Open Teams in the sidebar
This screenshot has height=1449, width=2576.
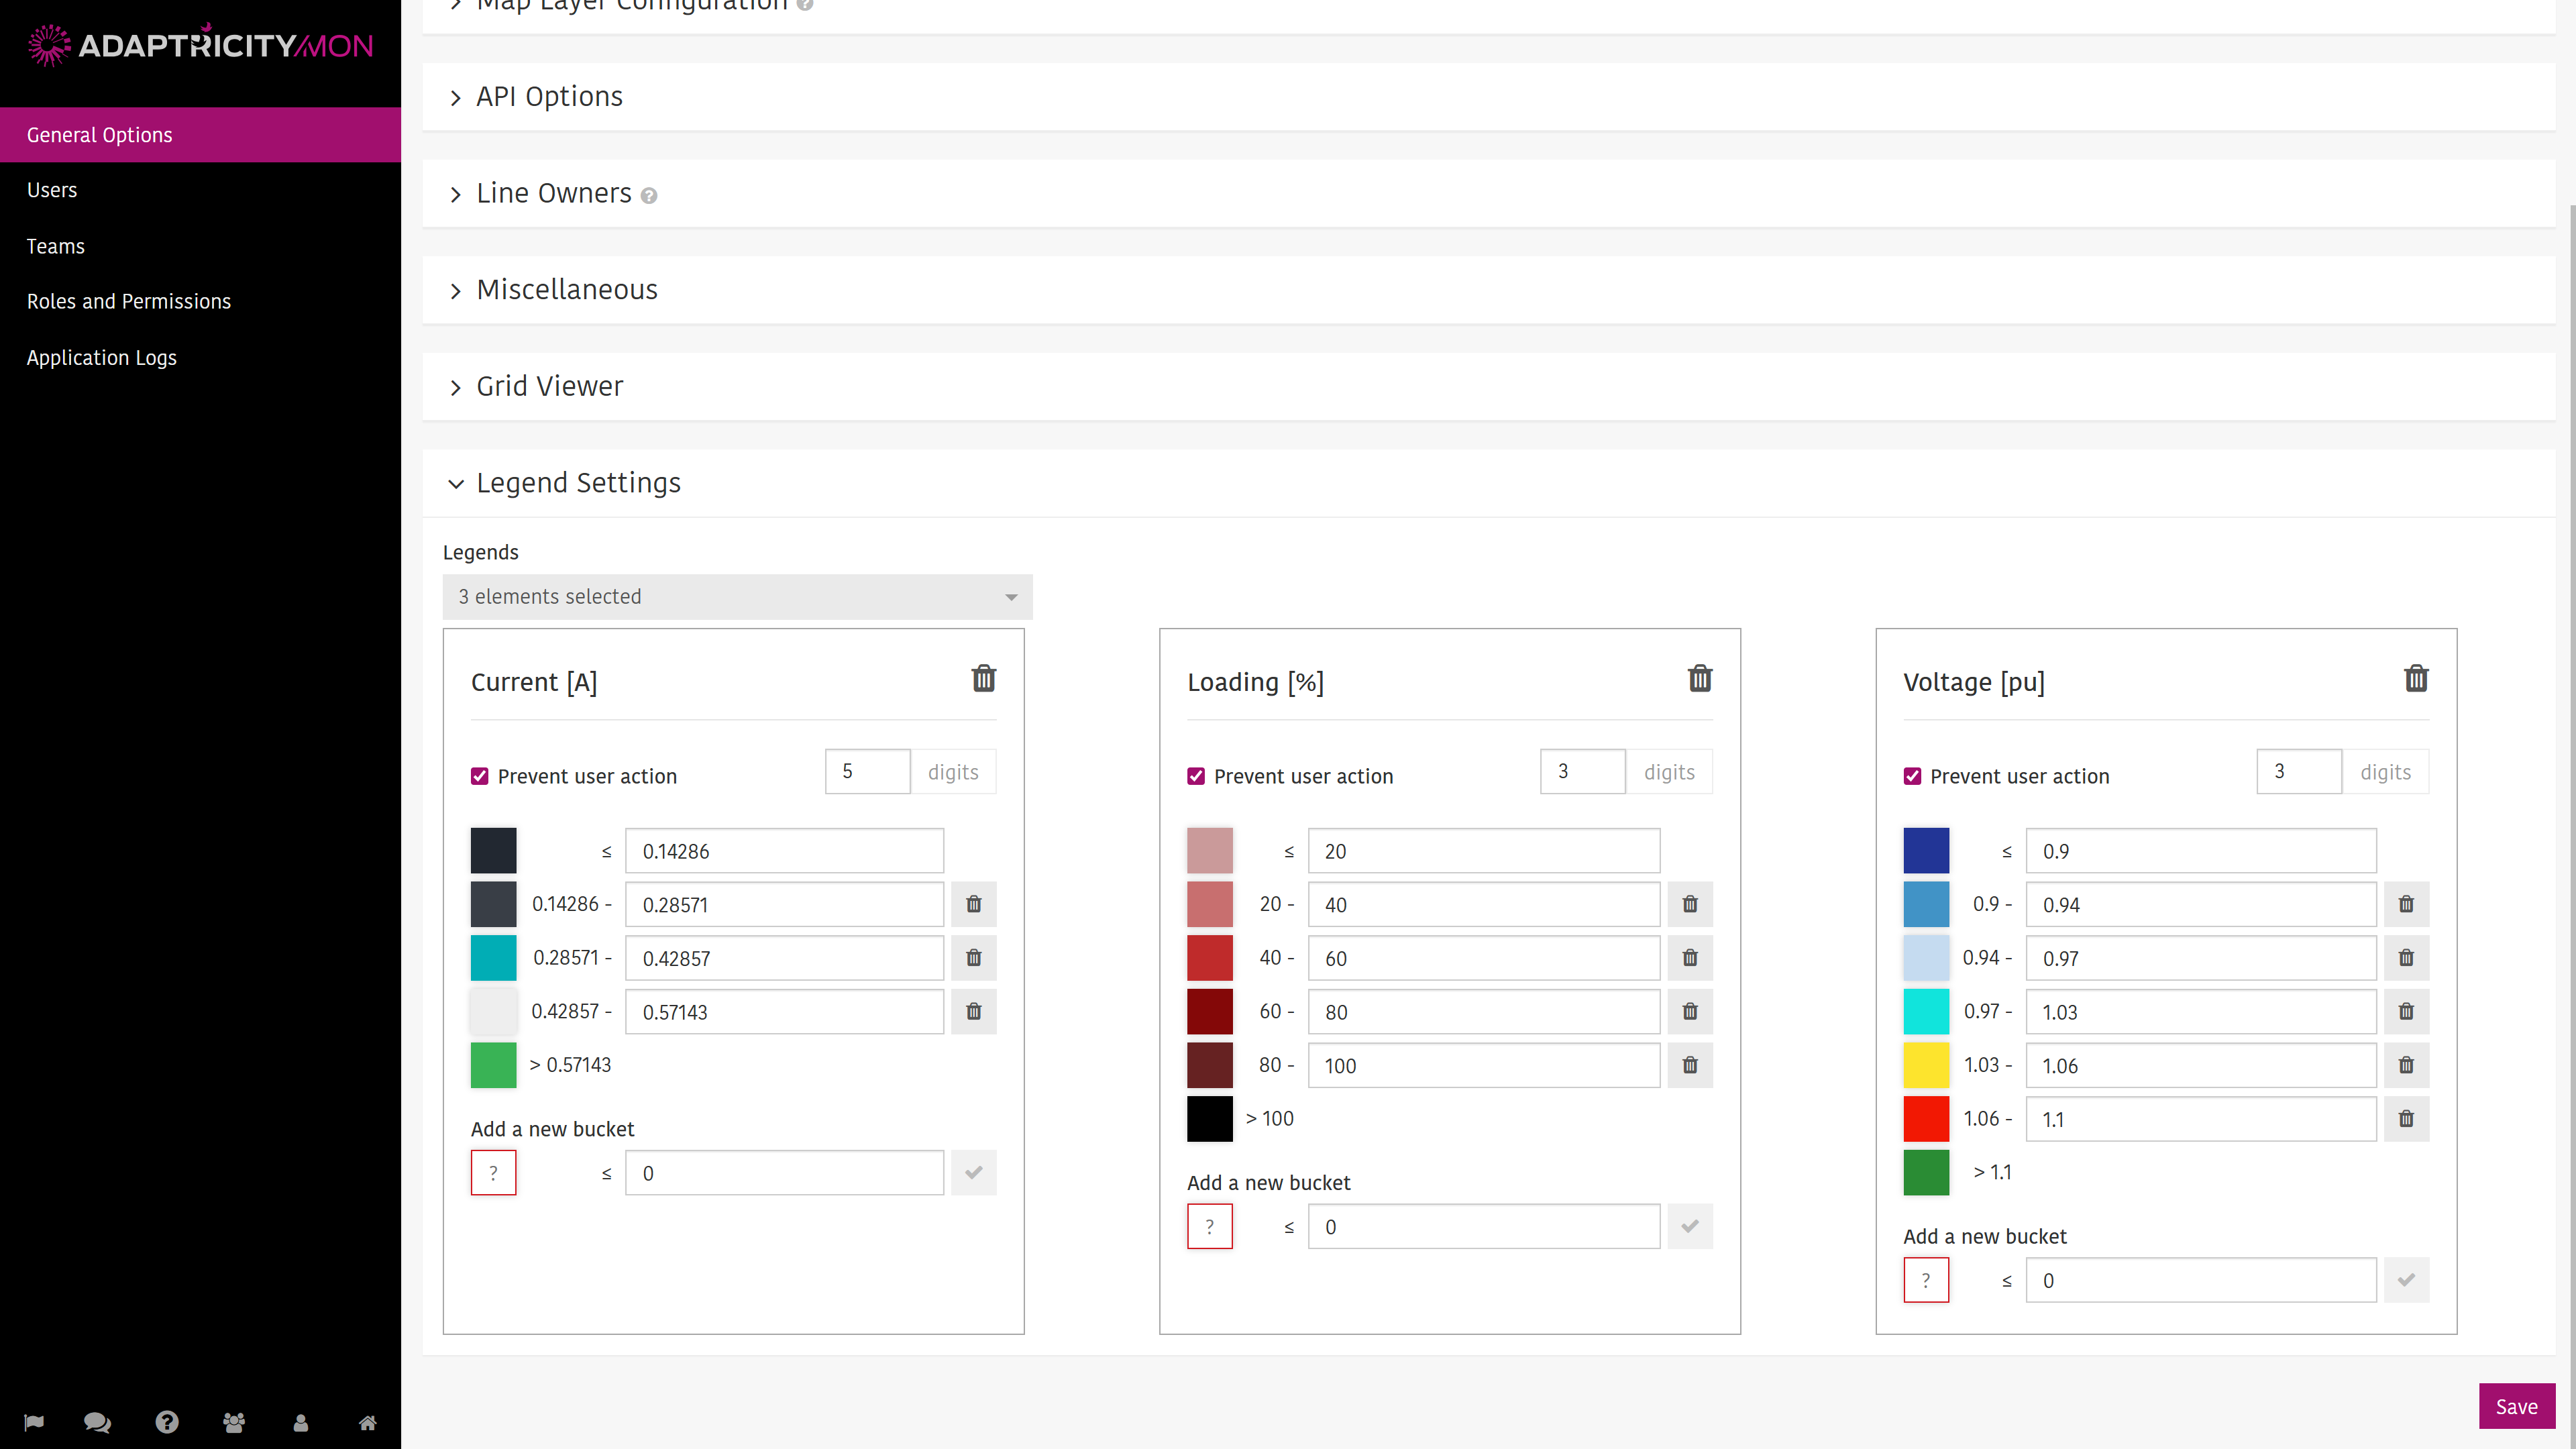[x=200, y=246]
